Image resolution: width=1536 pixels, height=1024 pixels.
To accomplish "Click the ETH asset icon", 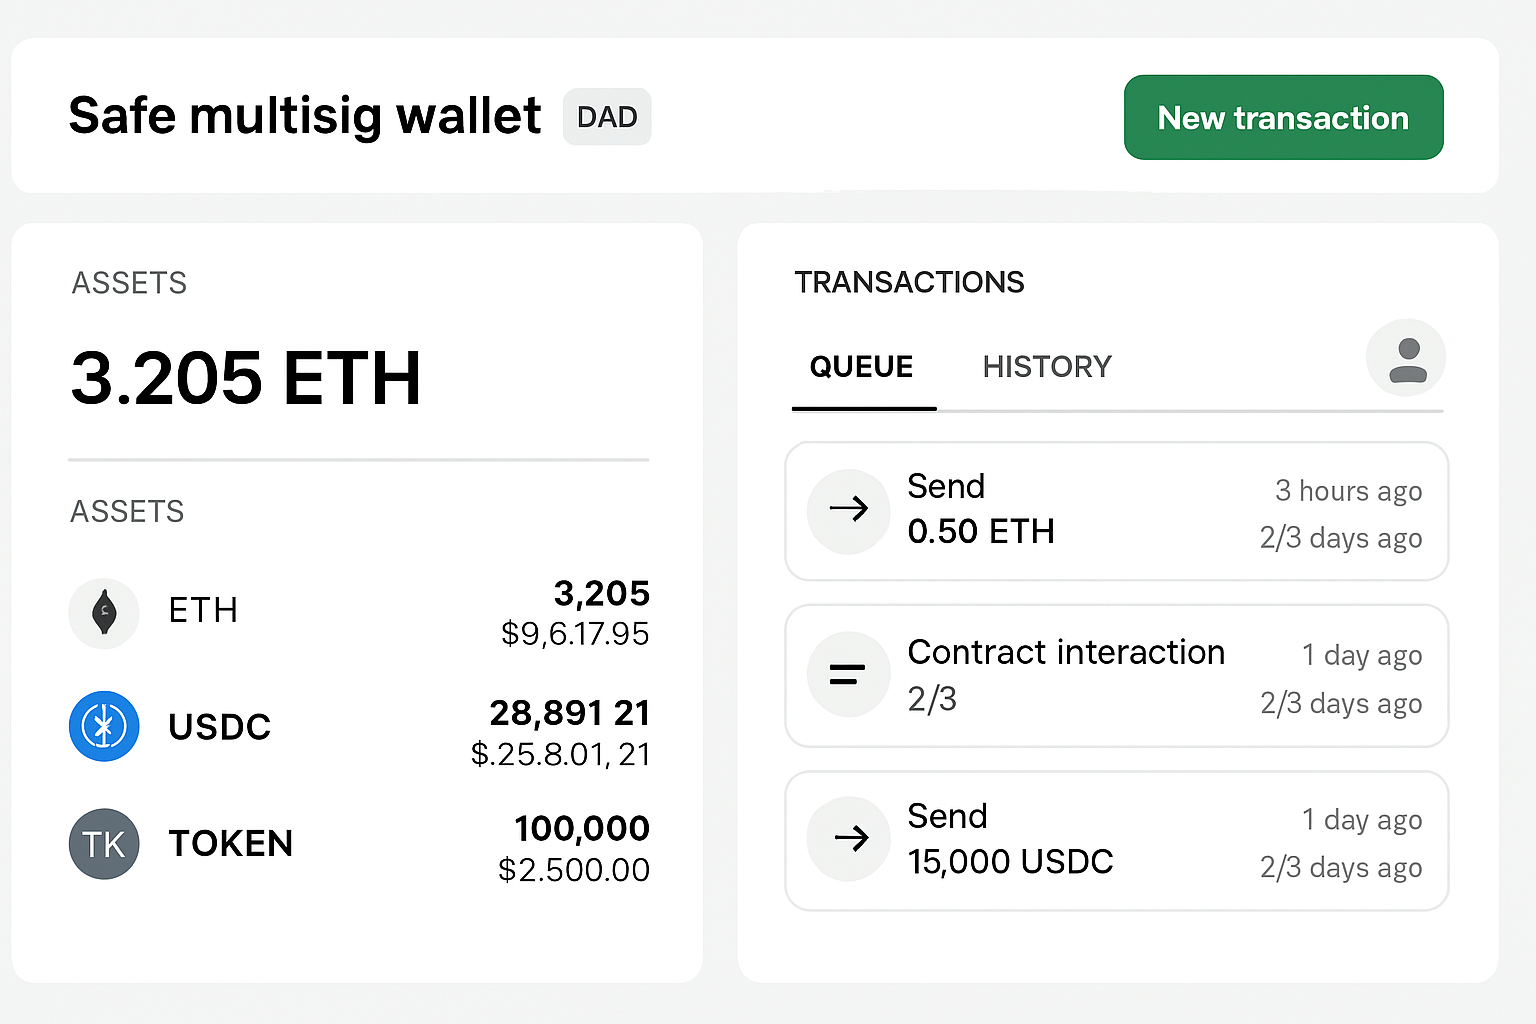I will (x=104, y=613).
